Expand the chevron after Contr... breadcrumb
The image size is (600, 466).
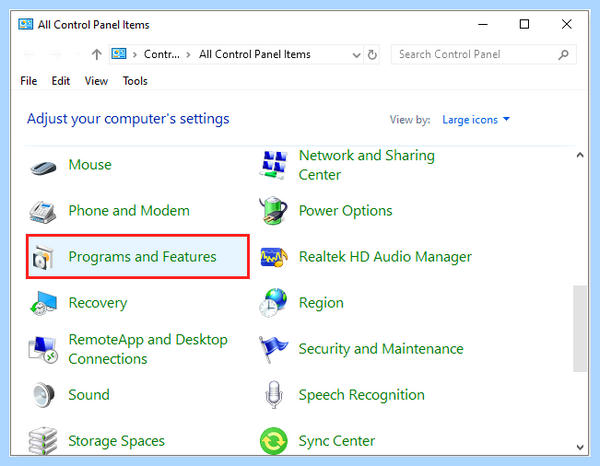(x=188, y=55)
